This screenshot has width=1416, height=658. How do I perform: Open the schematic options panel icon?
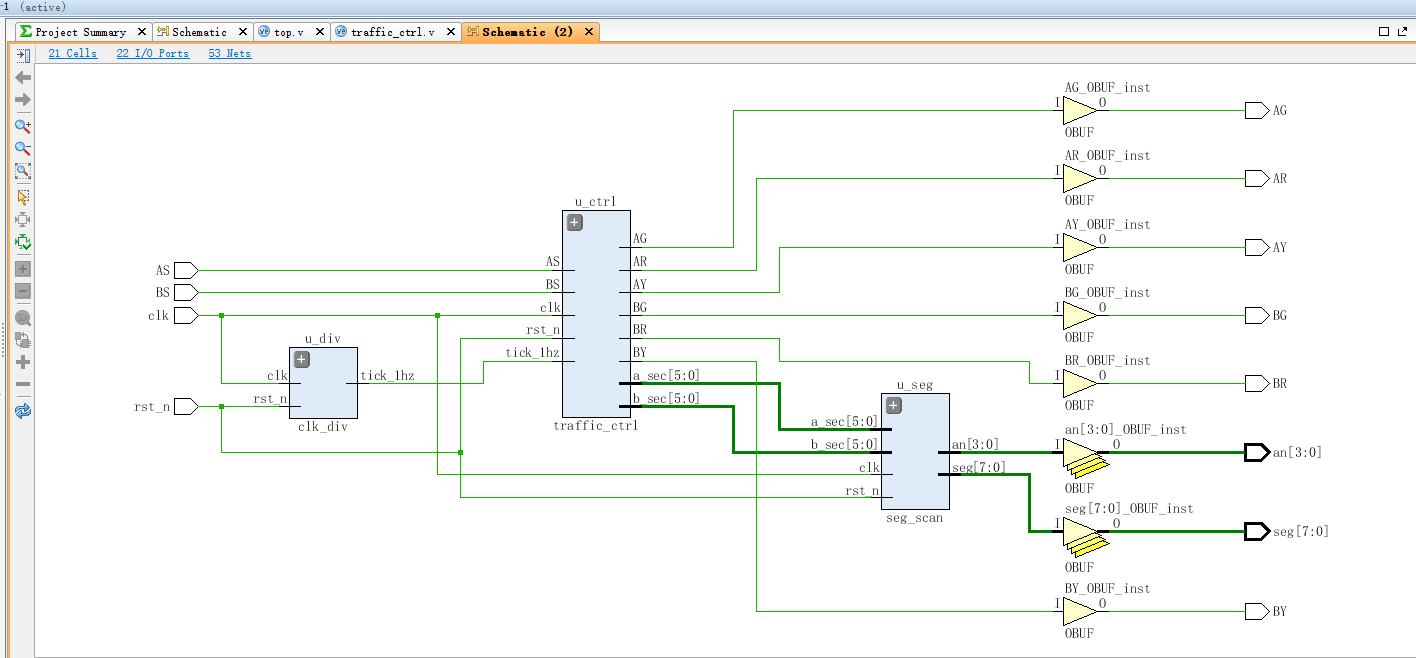coord(23,55)
